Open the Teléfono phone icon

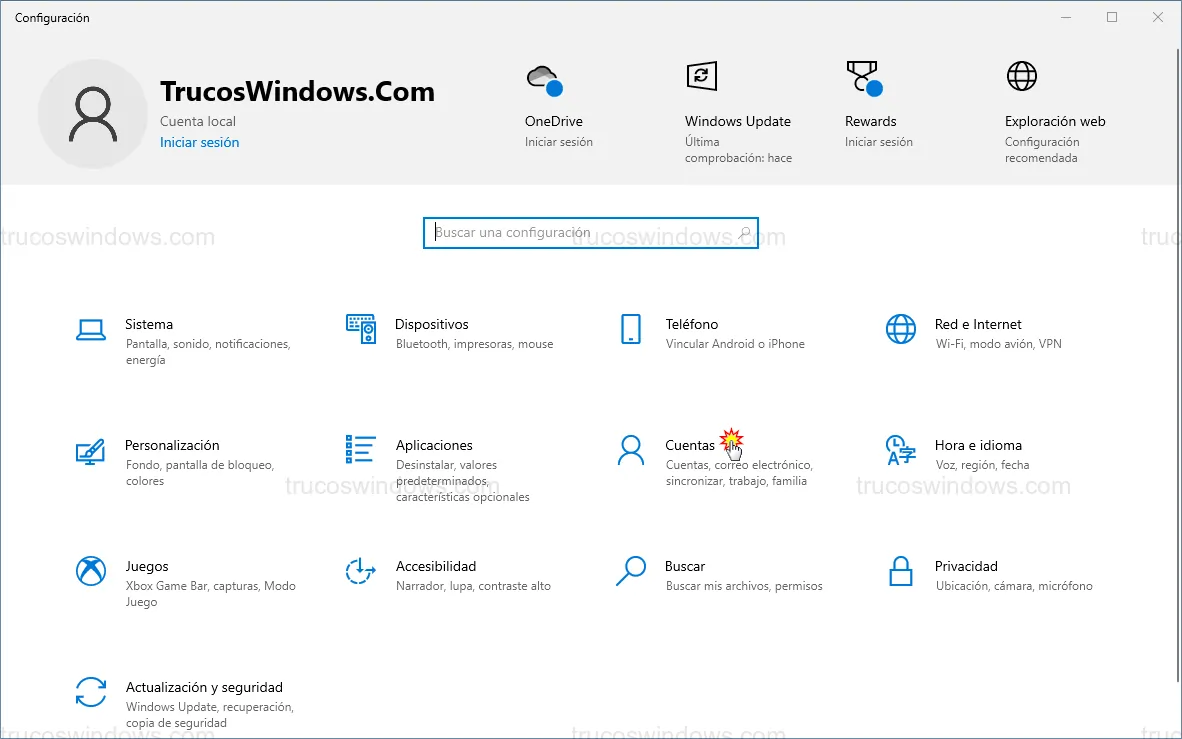(x=631, y=329)
